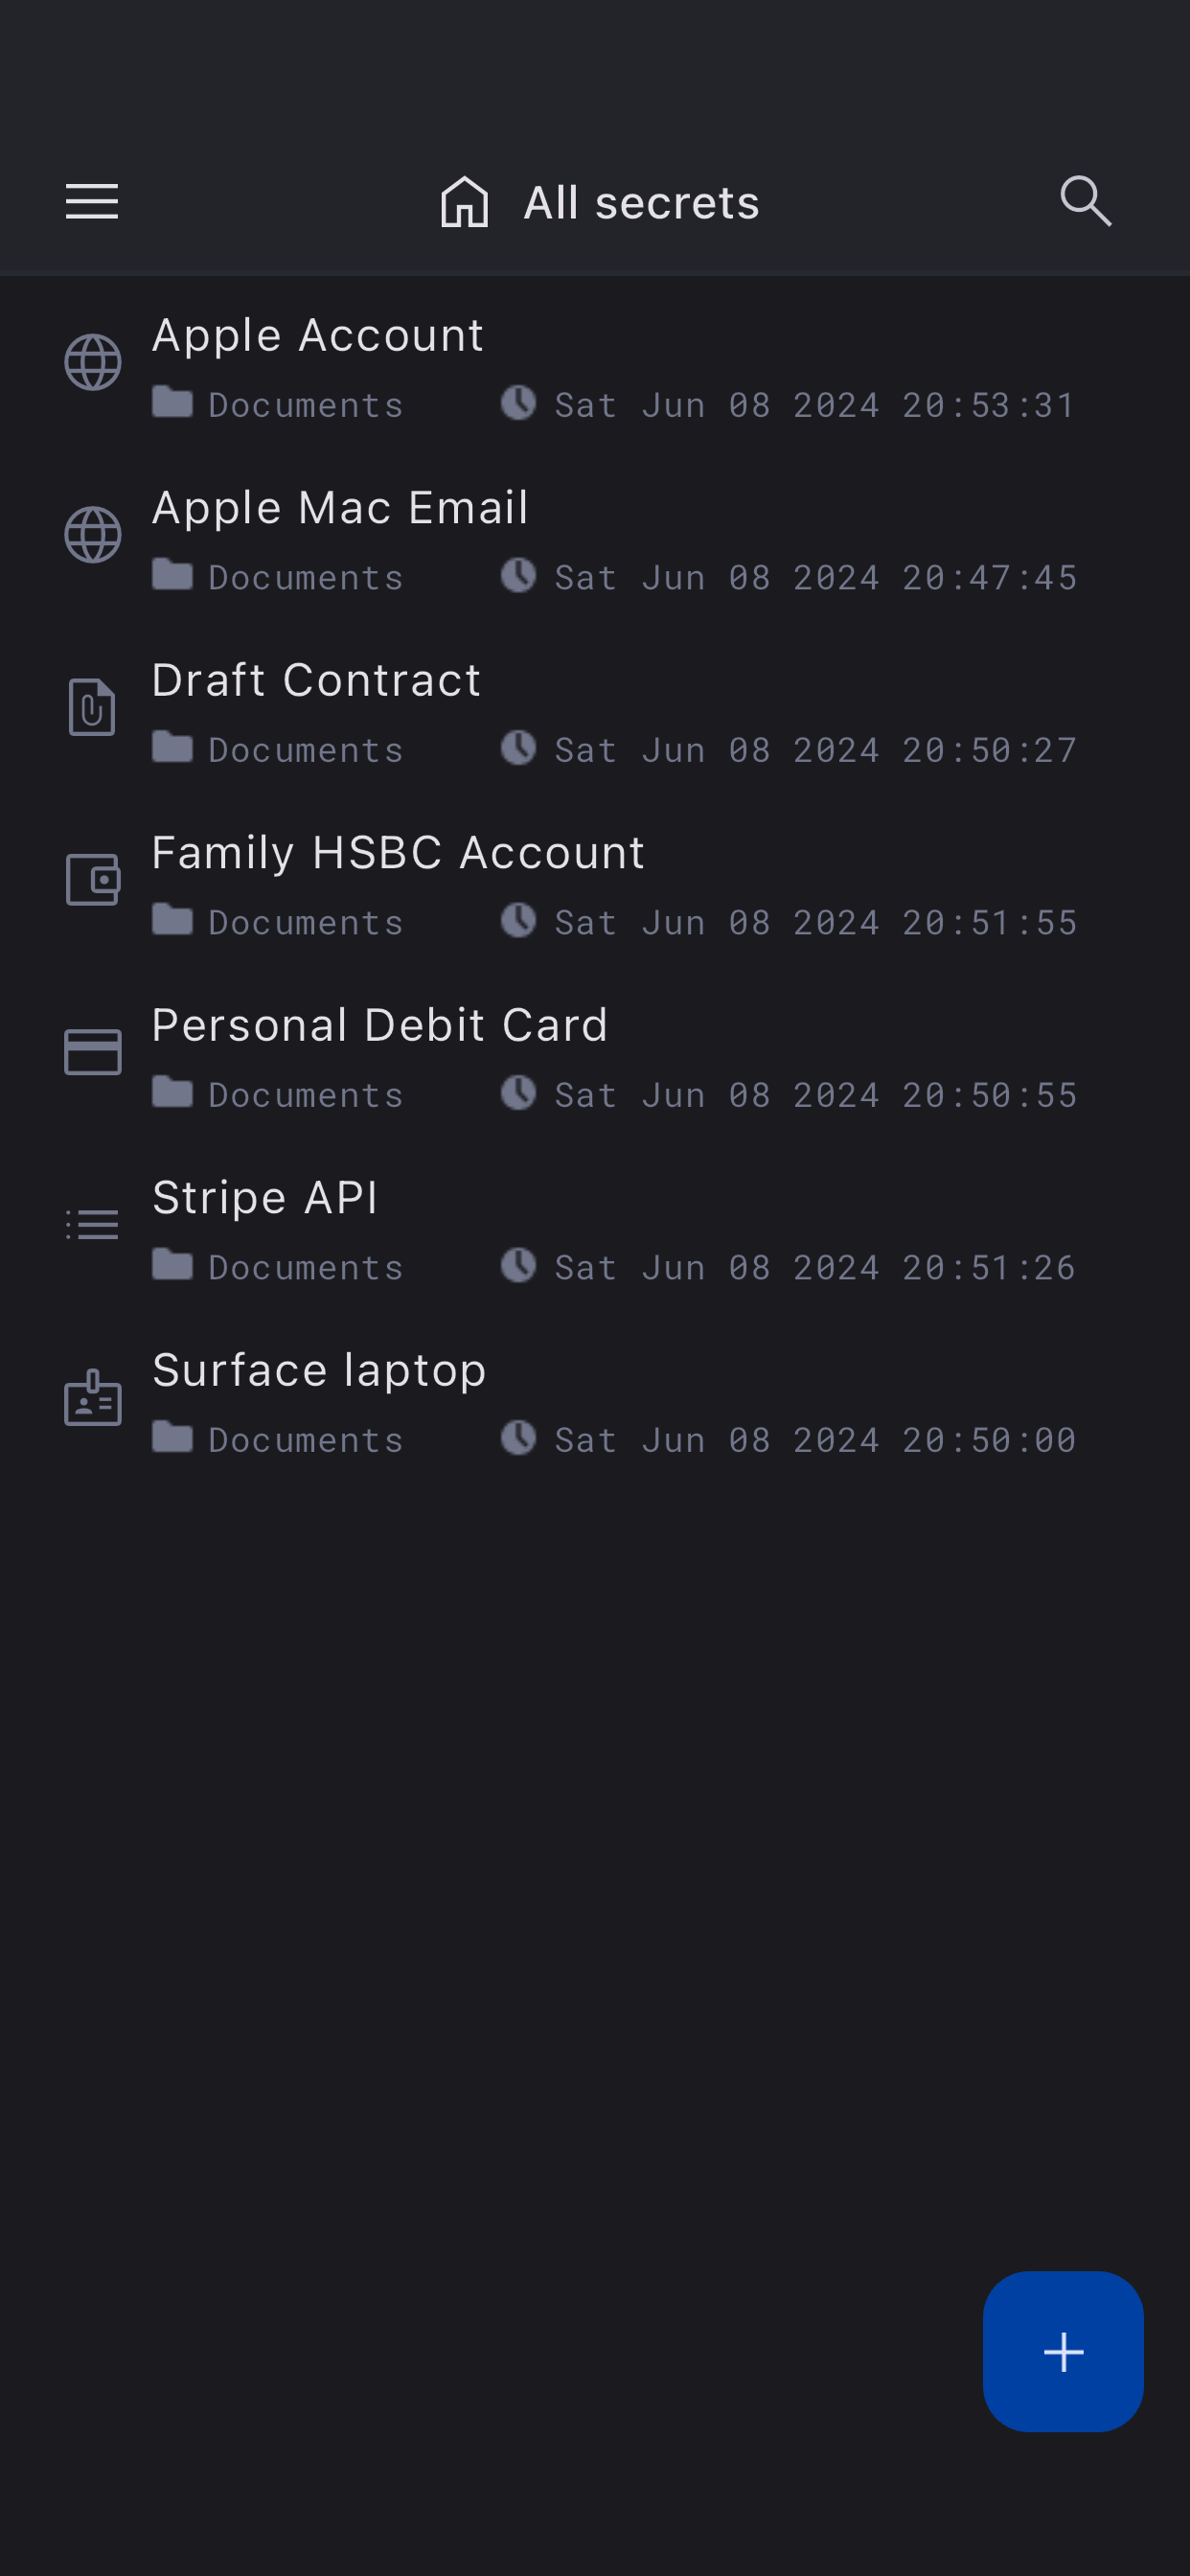Click Documents folder label under Stripe API
The width and height of the screenshot is (1190, 2576).
[305, 1268]
